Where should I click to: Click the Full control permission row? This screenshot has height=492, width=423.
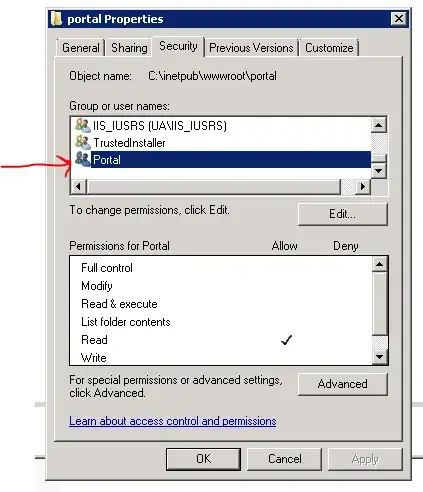coord(221,268)
